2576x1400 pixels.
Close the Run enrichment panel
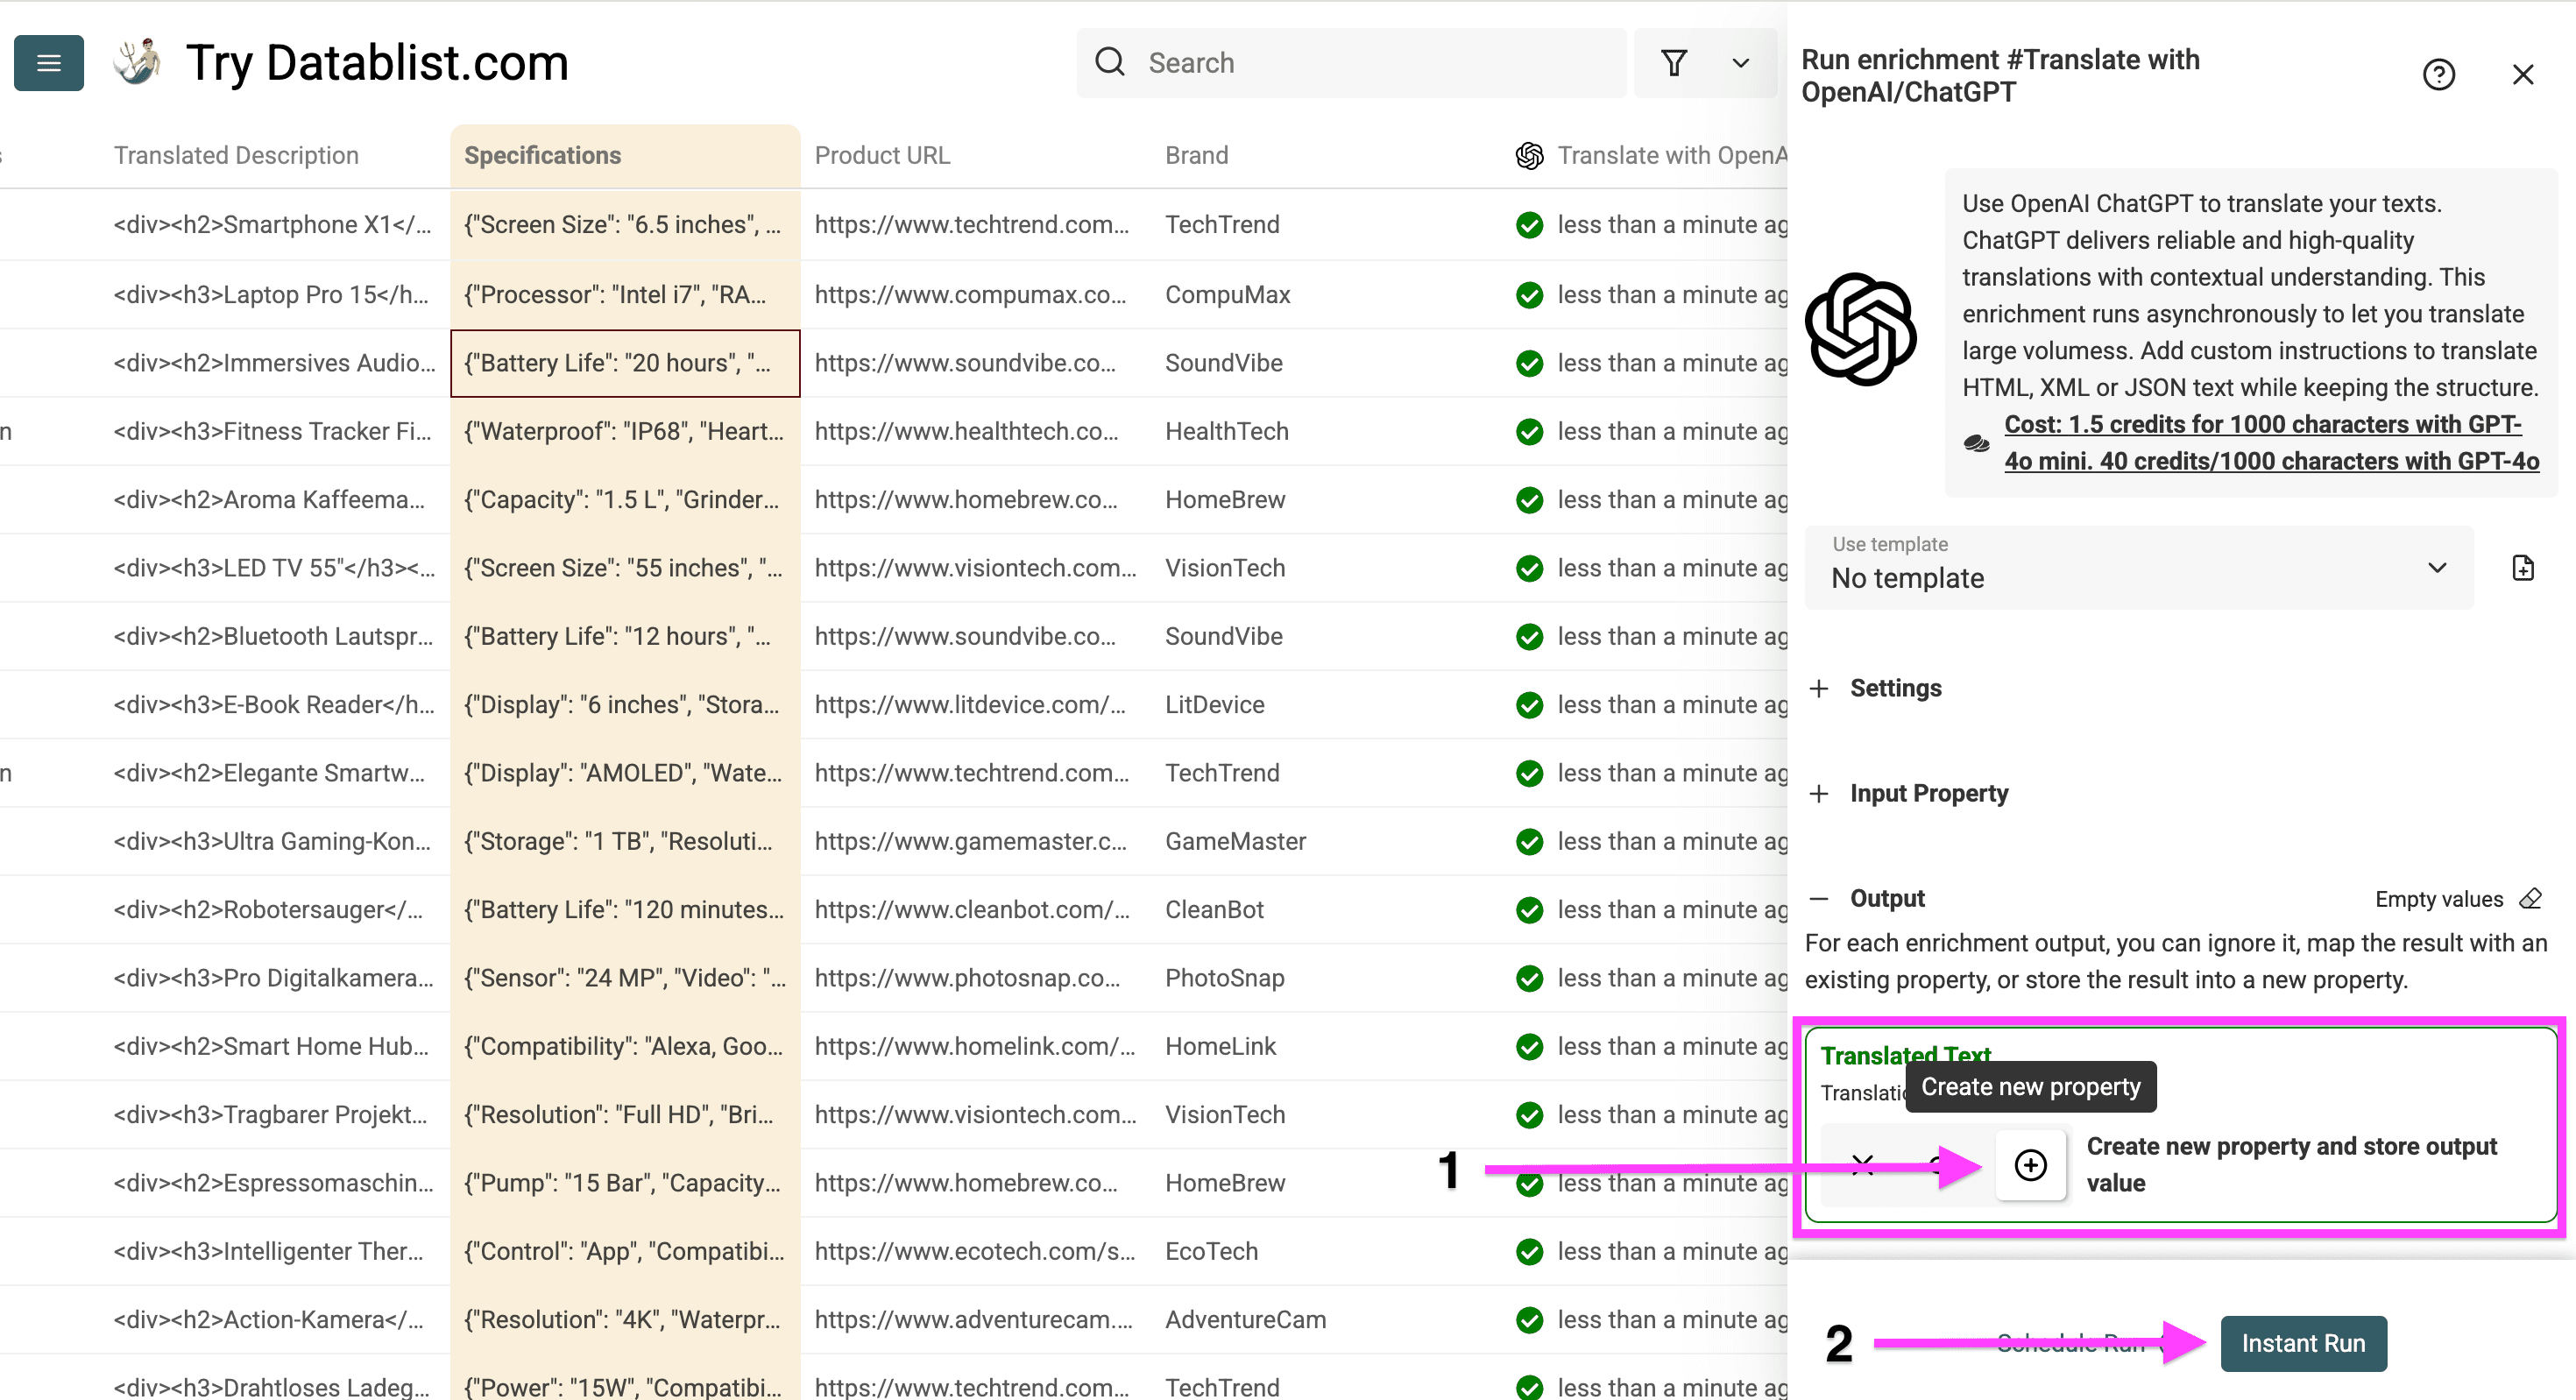[2524, 74]
